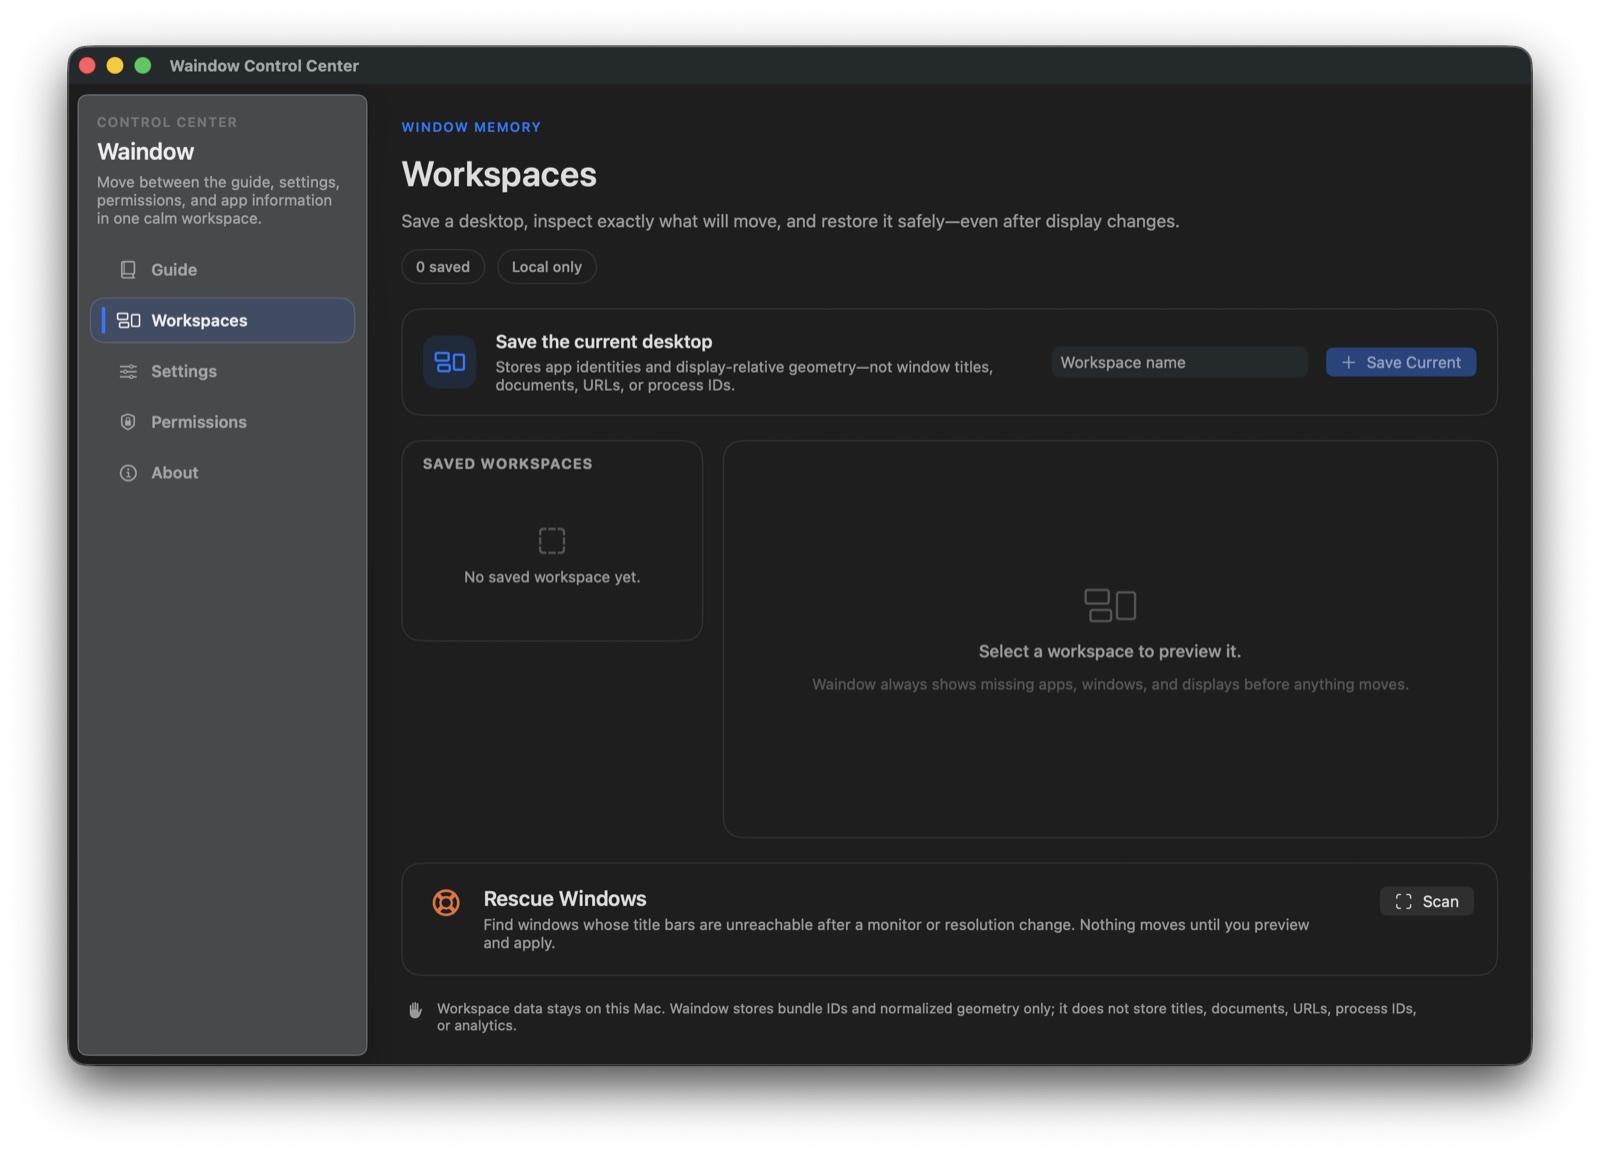
Task: Click the Settings sliders icon
Action: point(128,371)
